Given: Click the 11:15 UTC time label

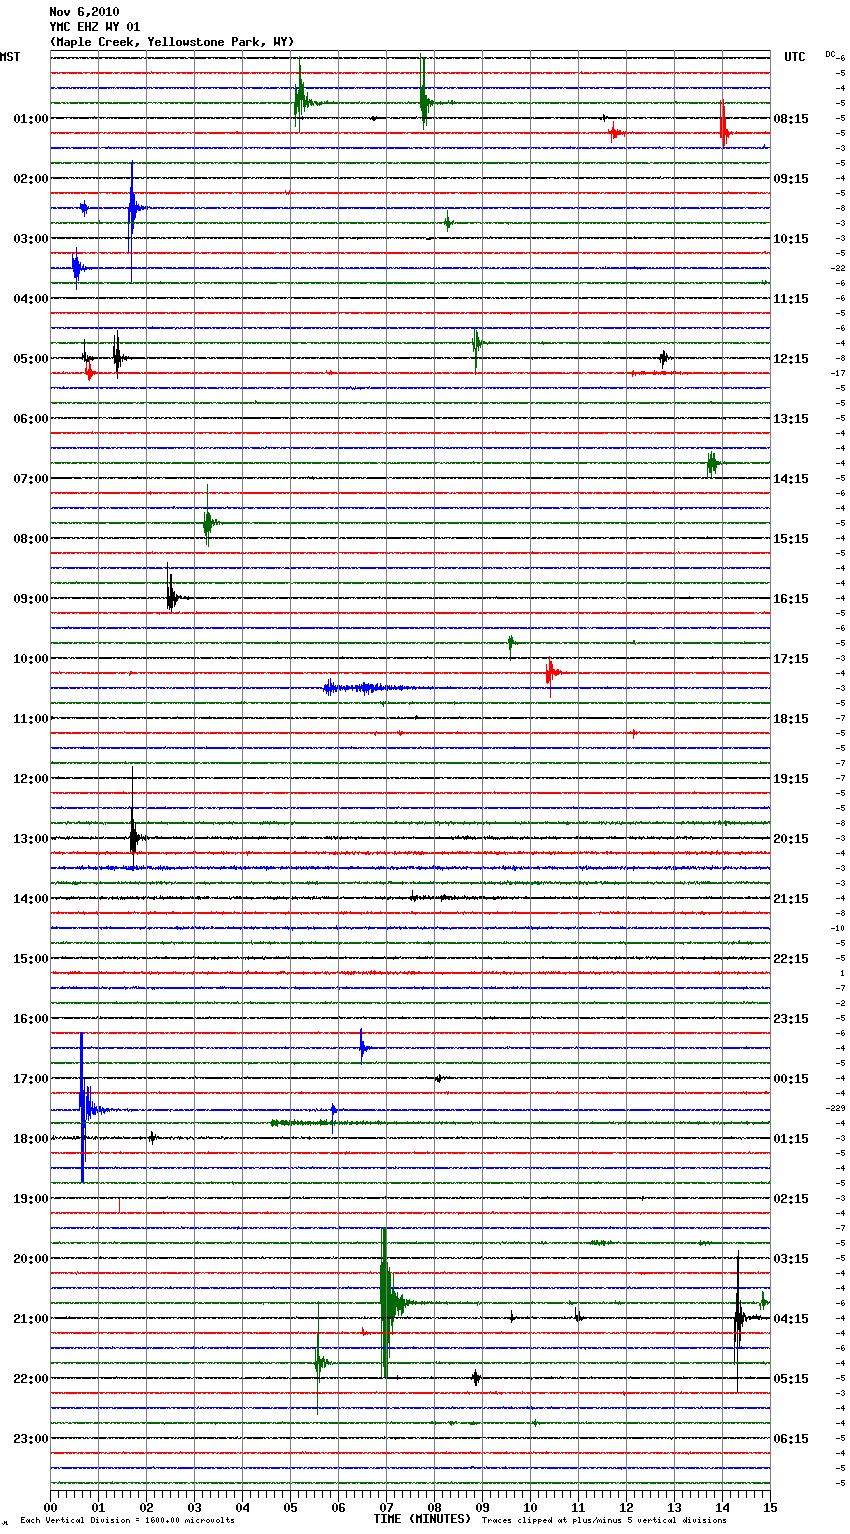Looking at the screenshot, I should [x=791, y=299].
